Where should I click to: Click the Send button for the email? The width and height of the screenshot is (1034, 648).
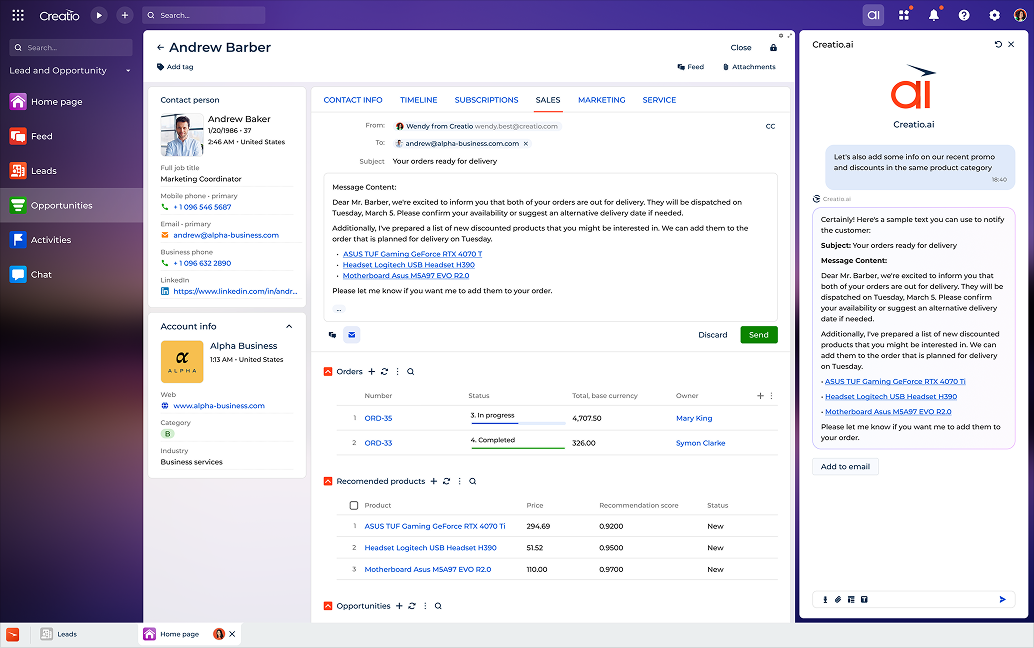[758, 335]
